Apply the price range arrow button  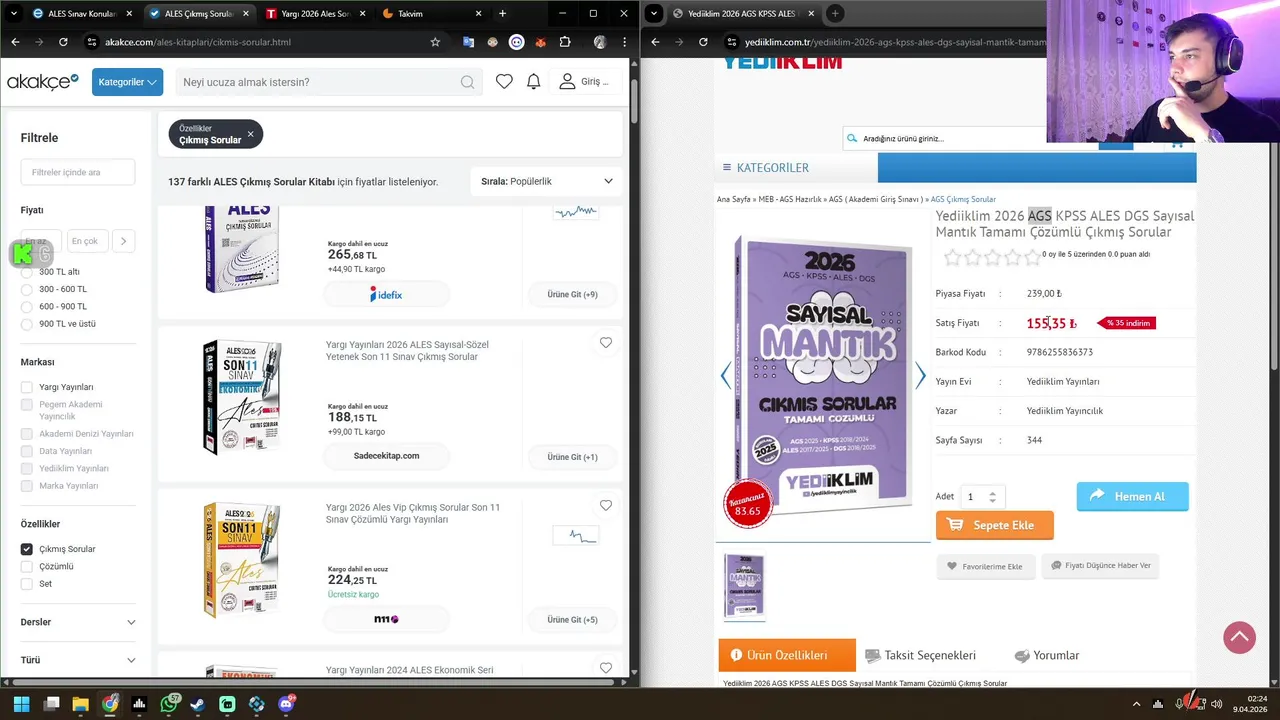[x=123, y=241]
